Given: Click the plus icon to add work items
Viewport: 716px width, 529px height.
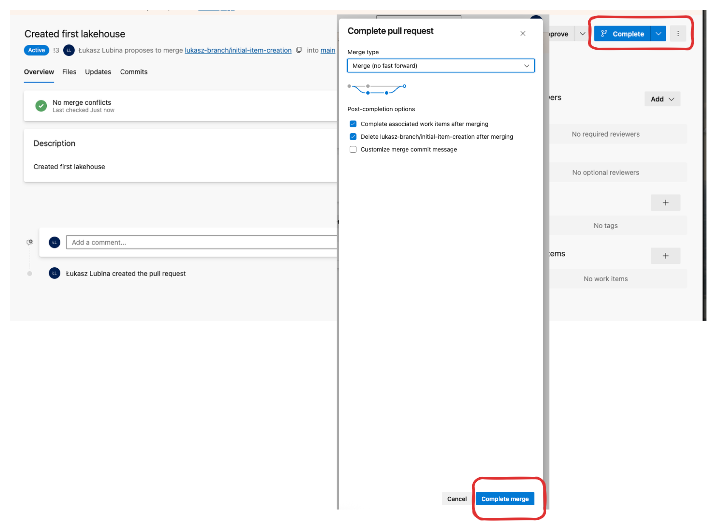Looking at the screenshot, I should (665, 256).
